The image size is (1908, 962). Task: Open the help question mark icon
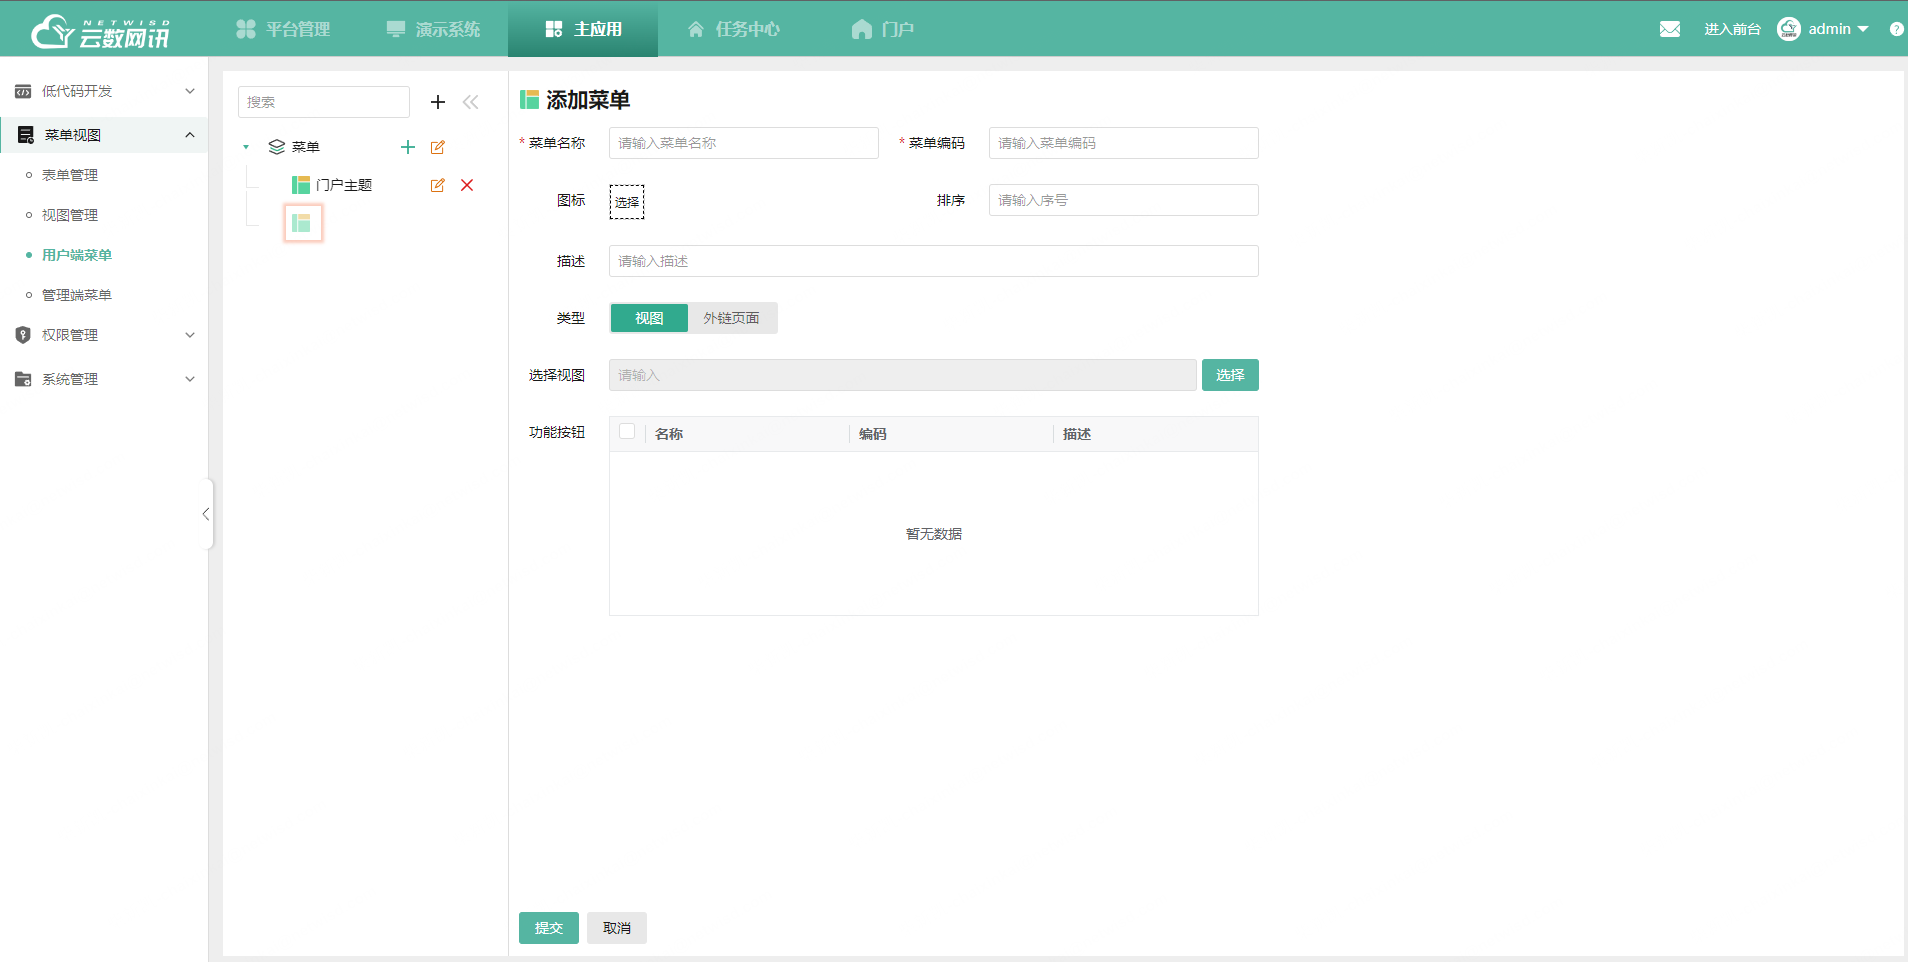1897,28
